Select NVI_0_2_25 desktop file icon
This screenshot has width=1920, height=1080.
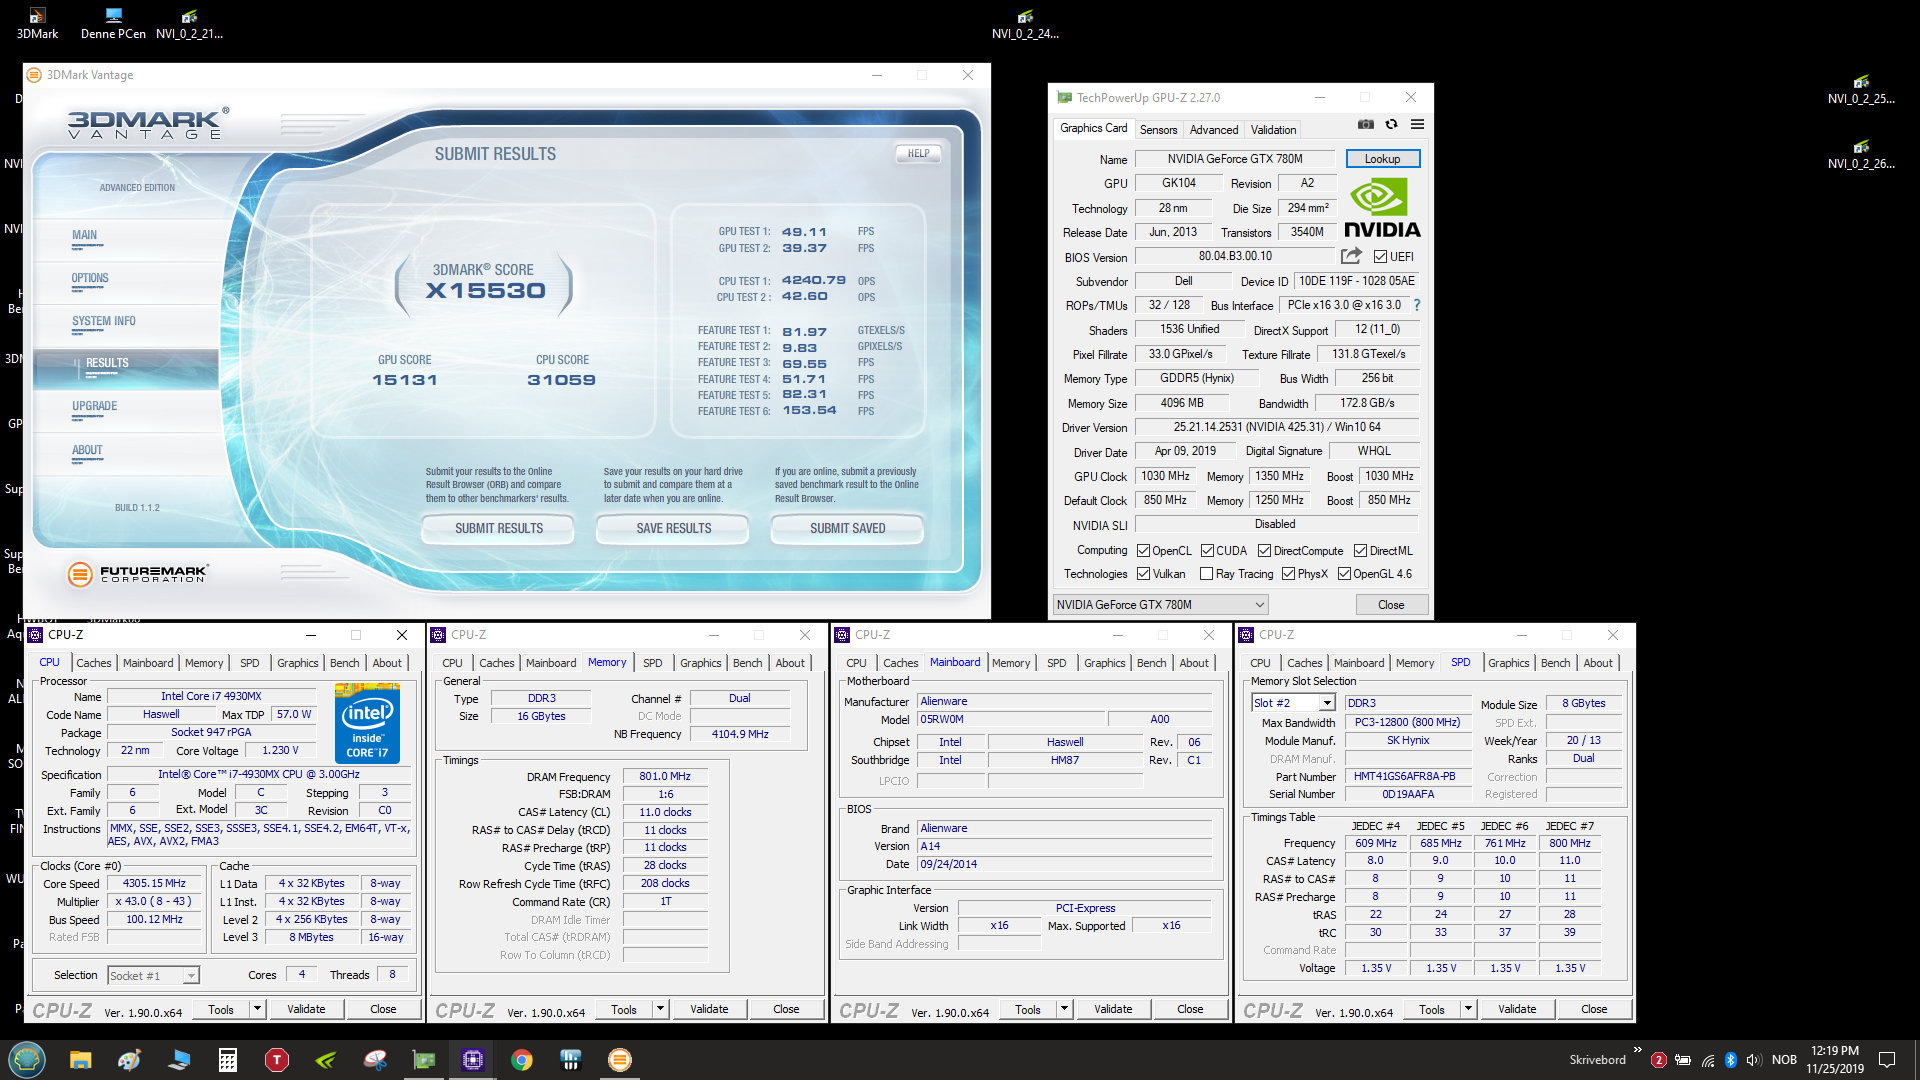click(x=1861, y=88)
